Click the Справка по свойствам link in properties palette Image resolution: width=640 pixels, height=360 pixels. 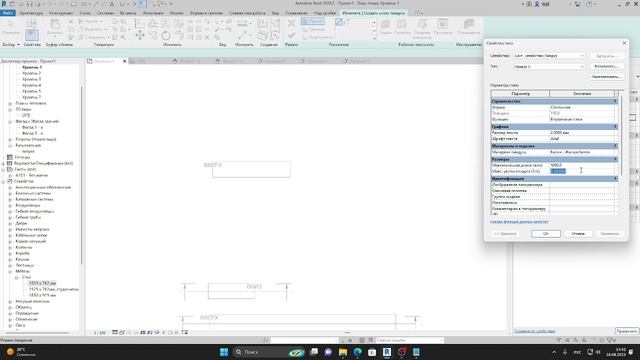534,331
